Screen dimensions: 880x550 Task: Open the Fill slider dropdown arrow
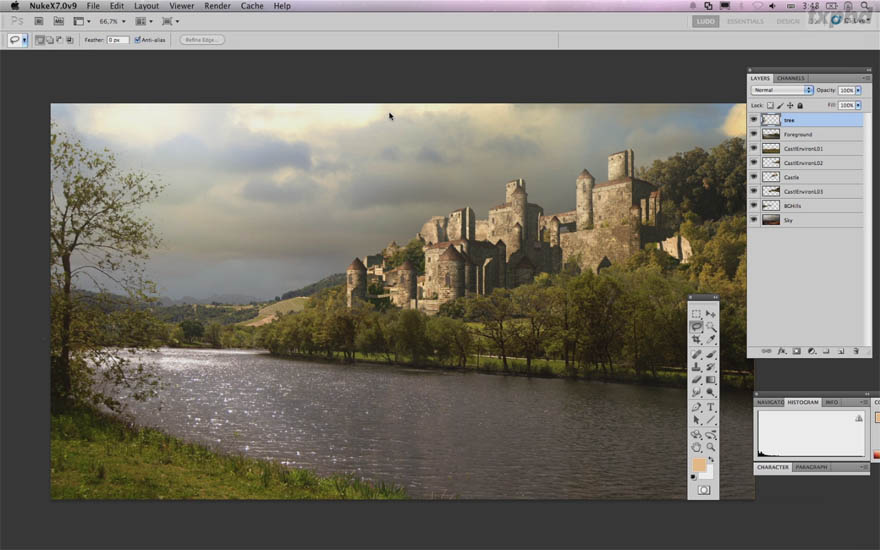click(858, 106)
